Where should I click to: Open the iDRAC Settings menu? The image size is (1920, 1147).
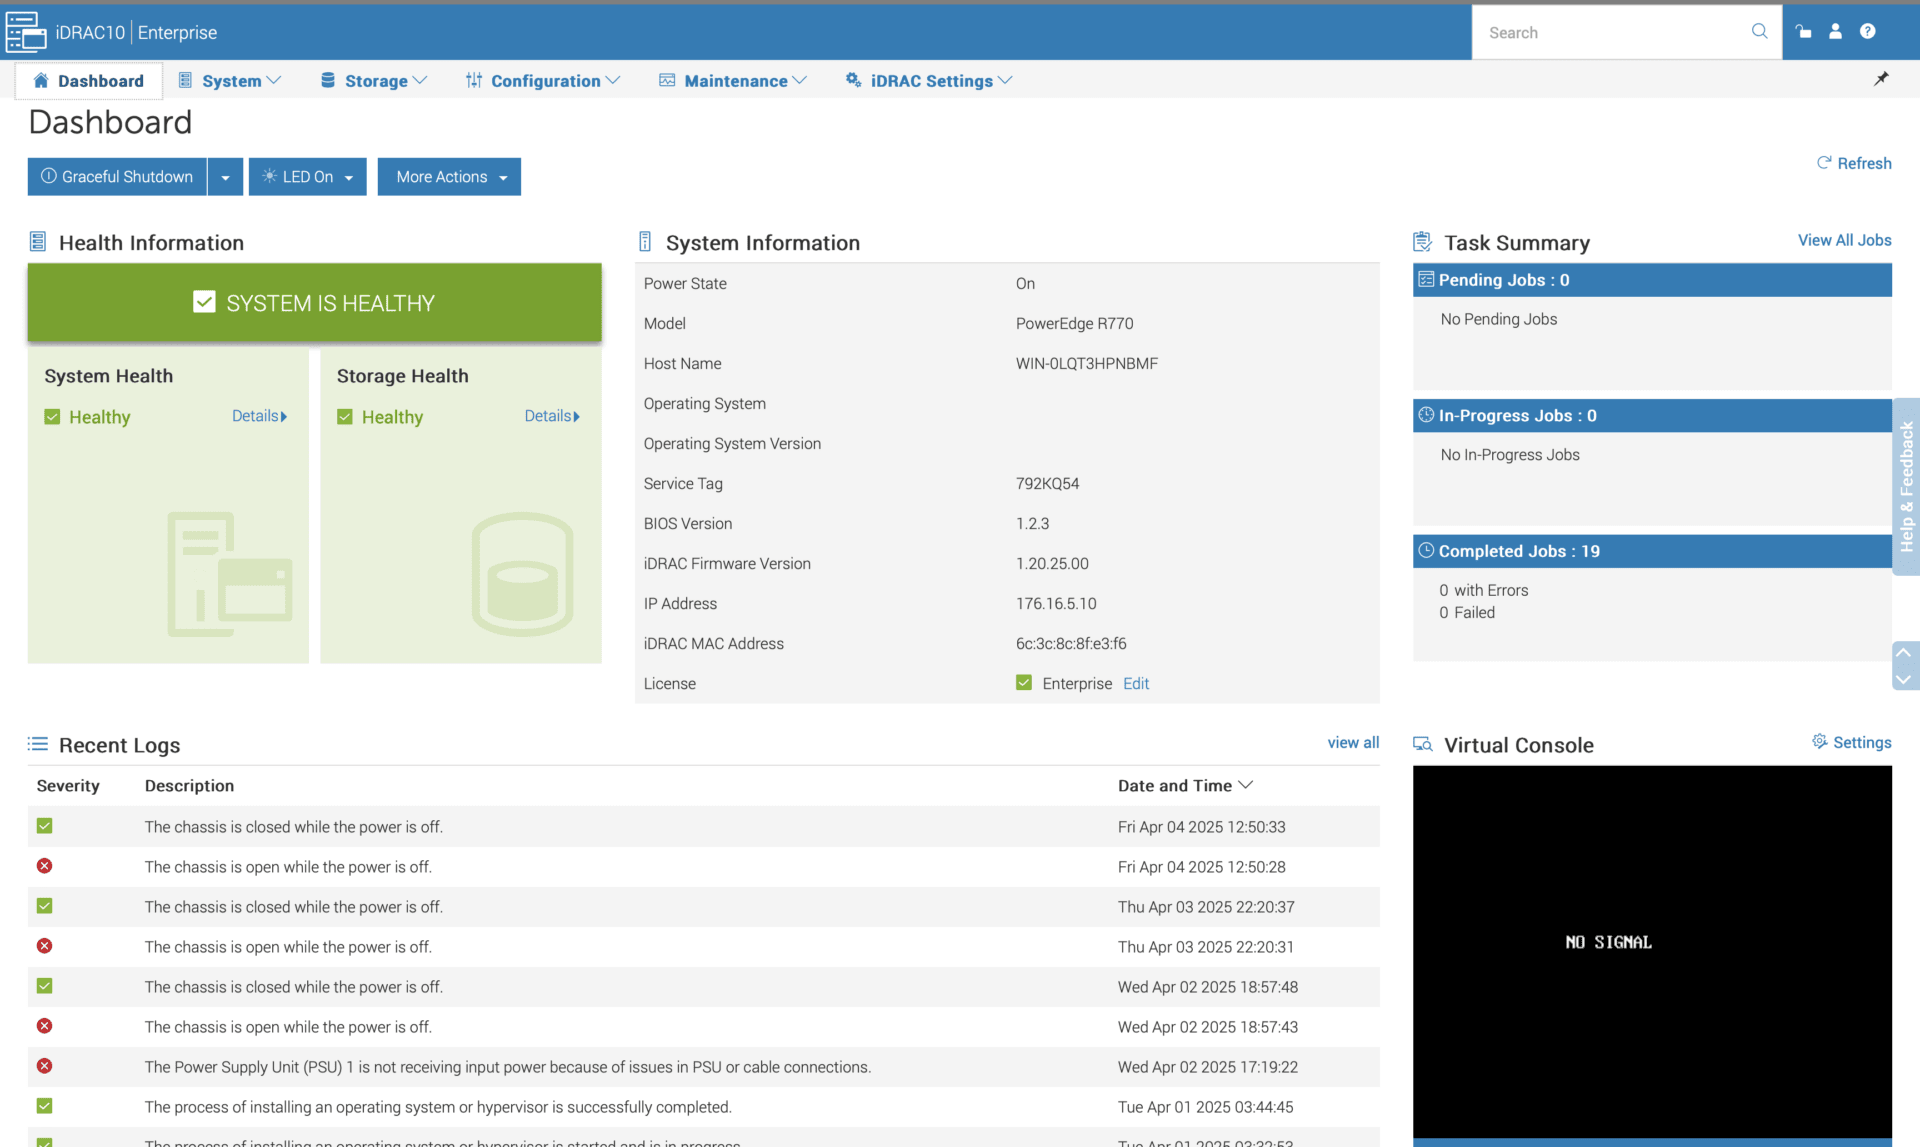pos(928,80)
